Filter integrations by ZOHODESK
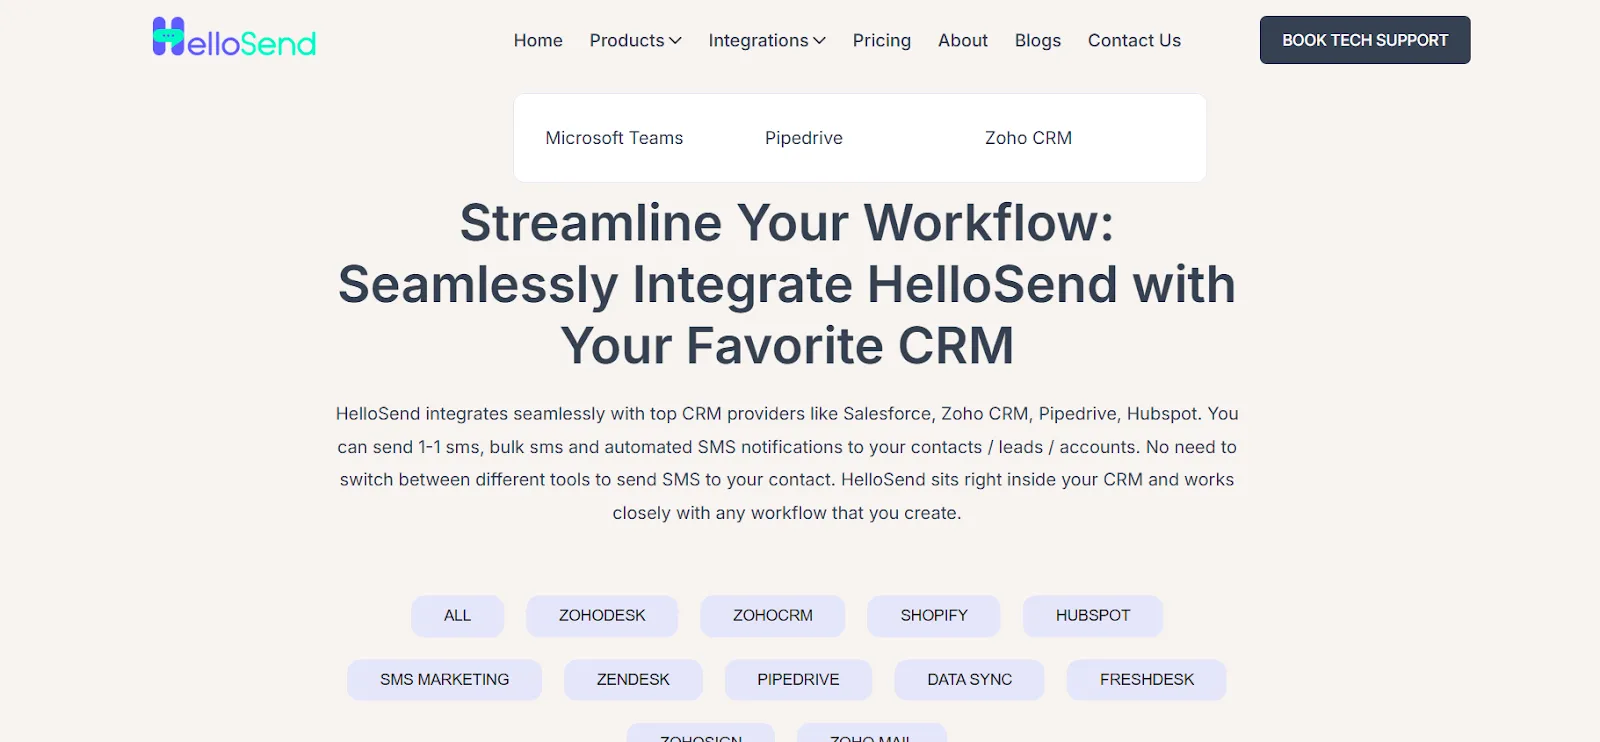1600x742 pixels. (602, 616)
